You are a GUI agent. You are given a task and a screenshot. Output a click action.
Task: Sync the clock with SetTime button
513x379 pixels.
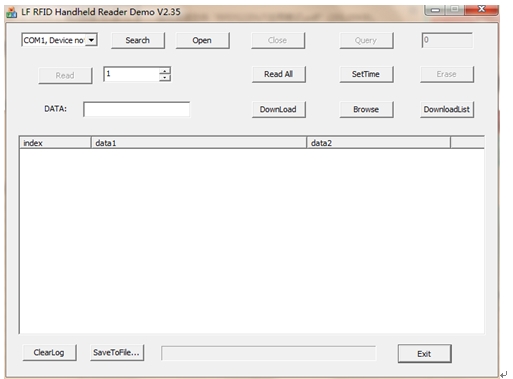pyautogui.click(x=366, y=74)
